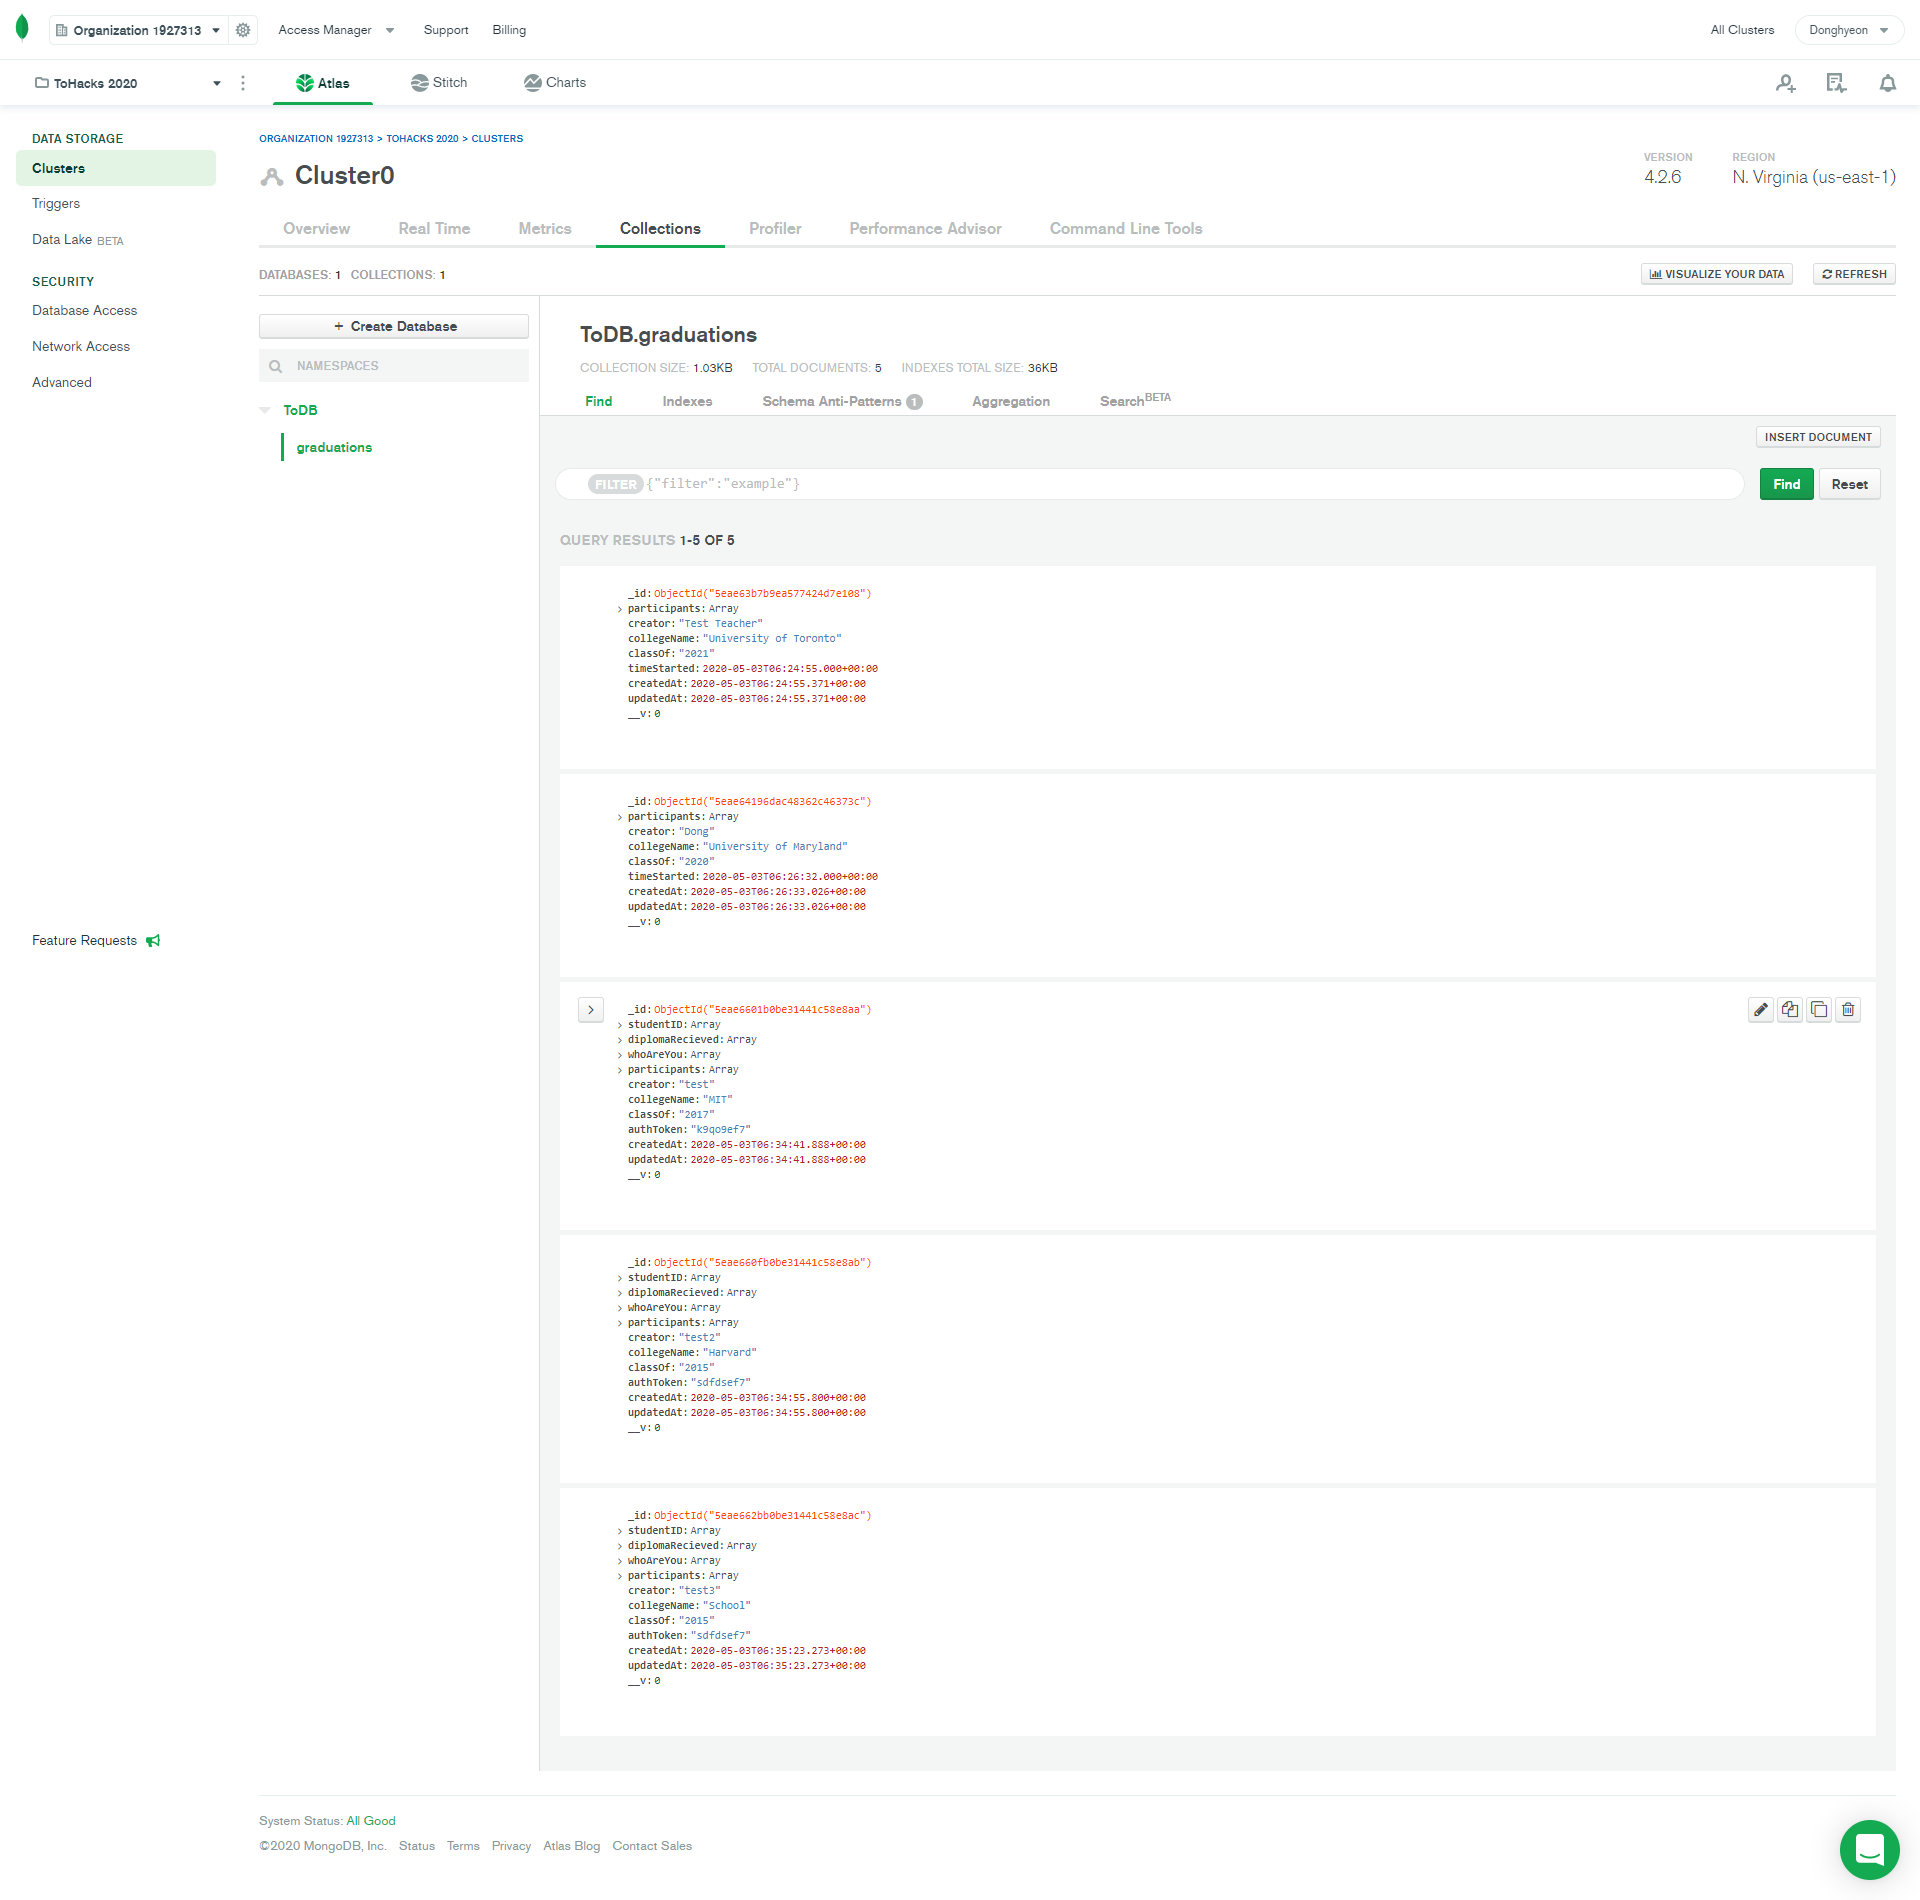Screen dimensions: 1920x1900
Task: Click the edit document pencil icon
Action: pos(1761,1010)
